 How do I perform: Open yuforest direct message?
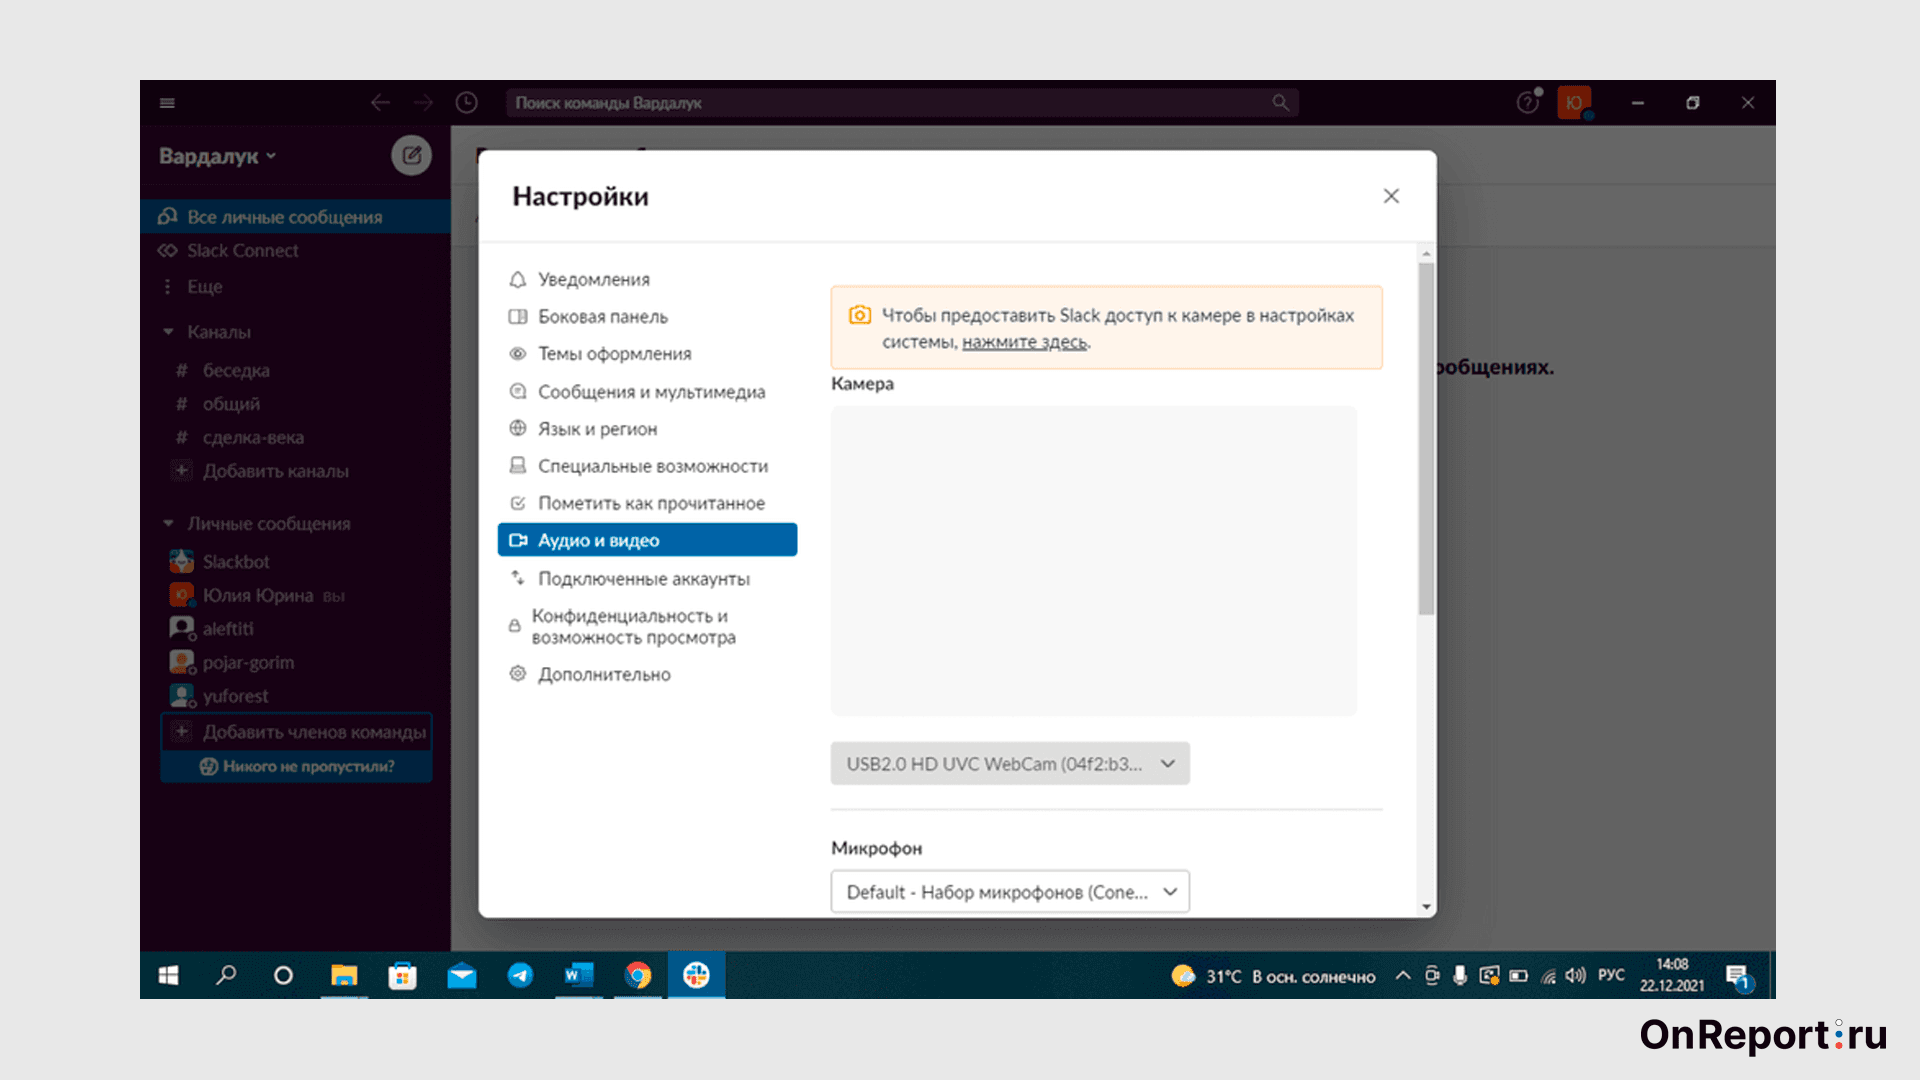295,696
